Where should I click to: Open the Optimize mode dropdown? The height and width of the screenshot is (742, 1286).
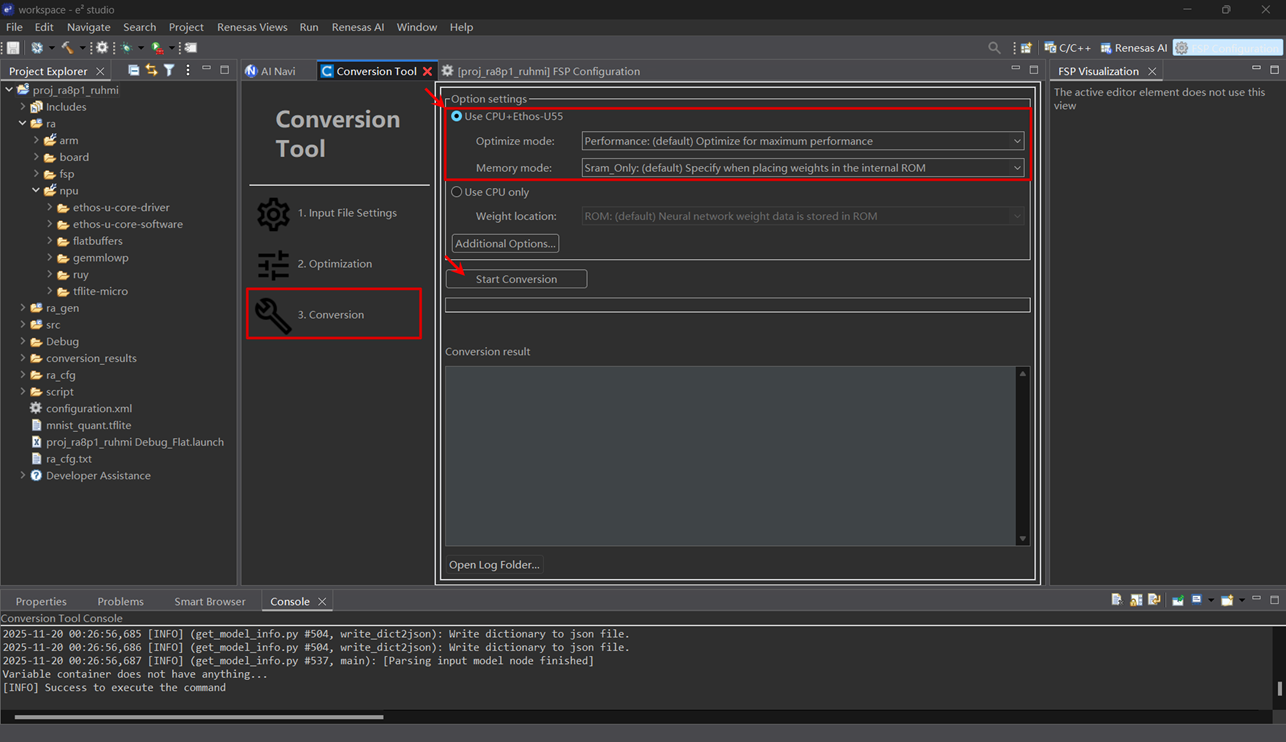point(803,141)
